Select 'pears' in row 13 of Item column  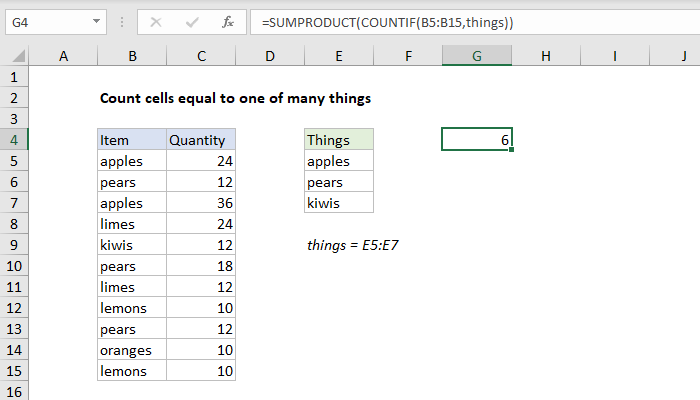point(132,329)
